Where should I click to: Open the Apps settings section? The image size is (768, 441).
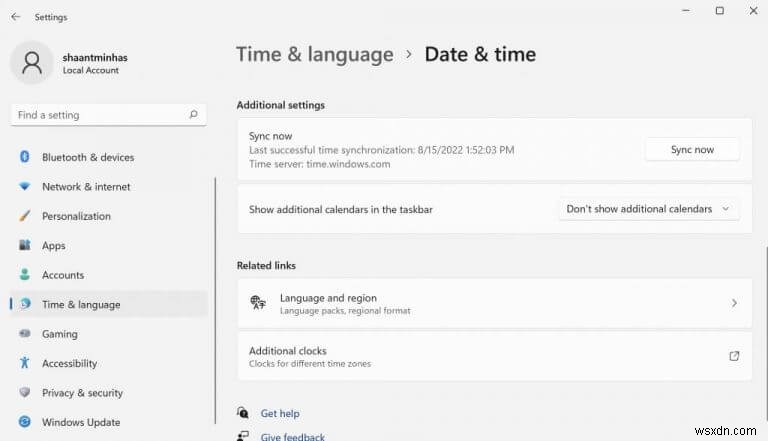54,246
